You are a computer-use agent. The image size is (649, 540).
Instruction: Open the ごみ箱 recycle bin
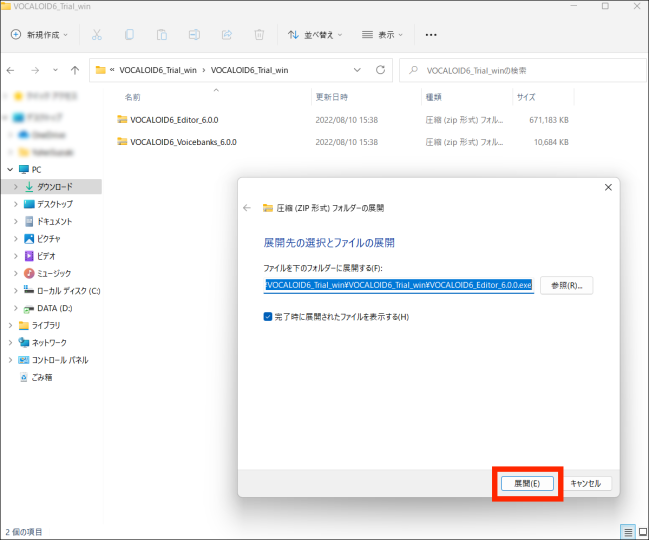[x=41, y=377]
